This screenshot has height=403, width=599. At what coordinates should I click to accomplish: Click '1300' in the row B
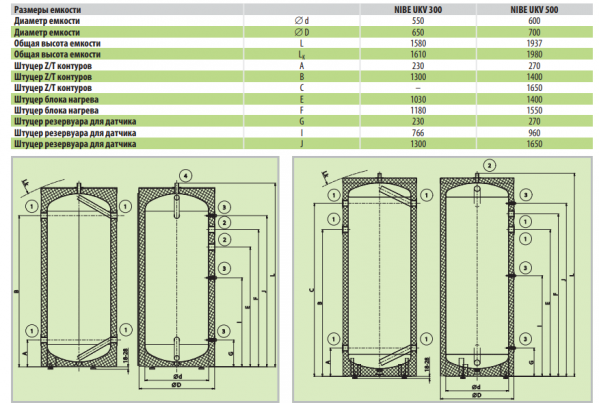(x=418, y=77)
